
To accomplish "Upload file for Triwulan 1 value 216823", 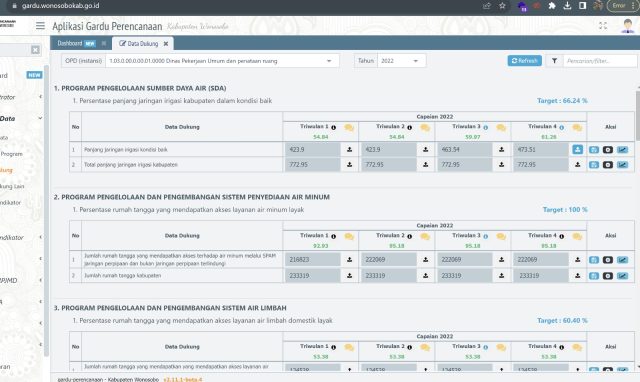I will [x=349, y=260].
